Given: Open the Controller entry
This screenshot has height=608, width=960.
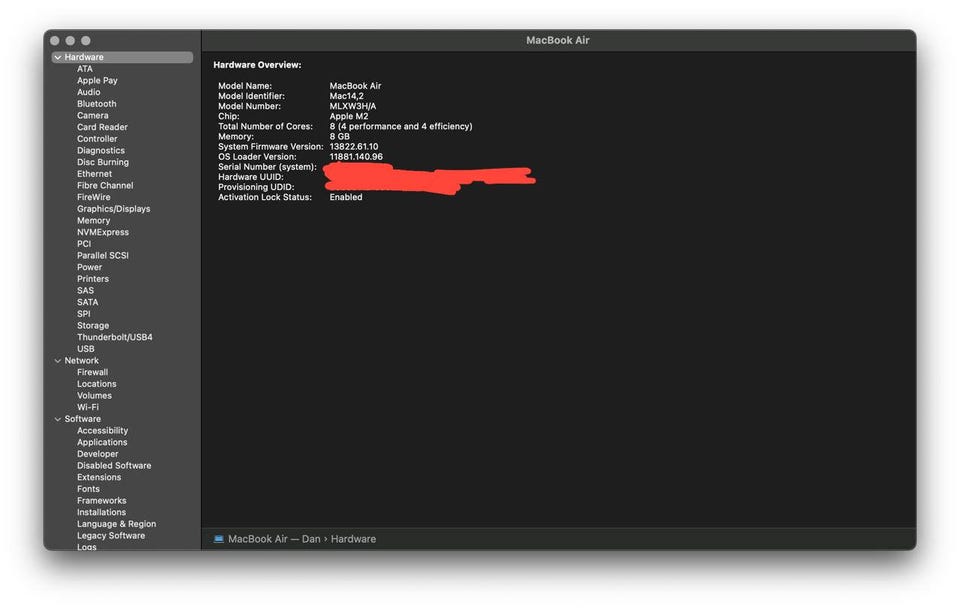Looking at the screenshot, I should (x=97, y=138).
